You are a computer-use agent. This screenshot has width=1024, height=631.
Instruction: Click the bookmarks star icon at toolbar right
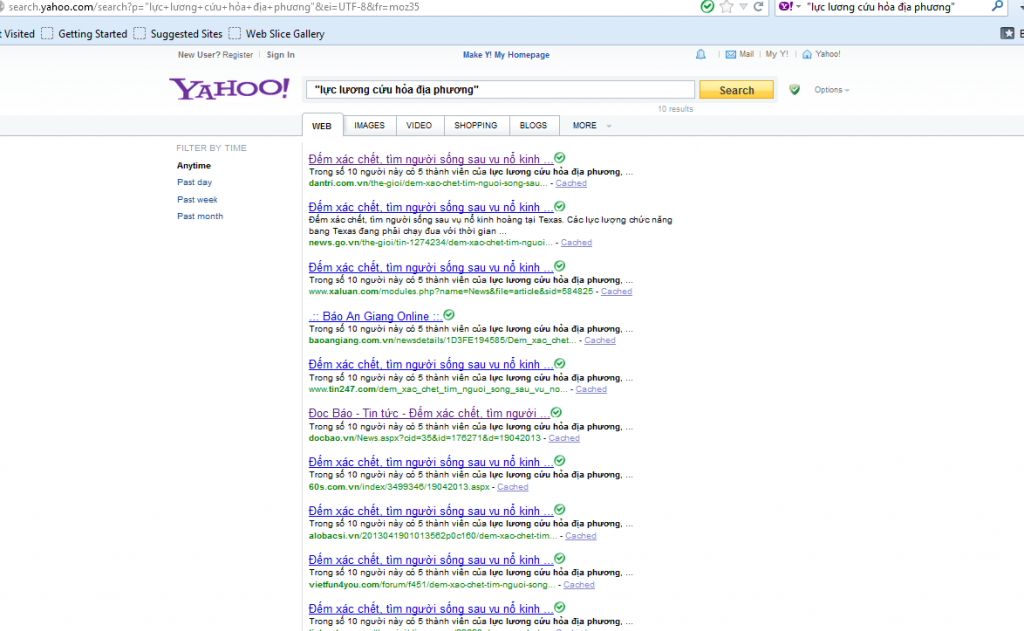[x=1008, y=33]
